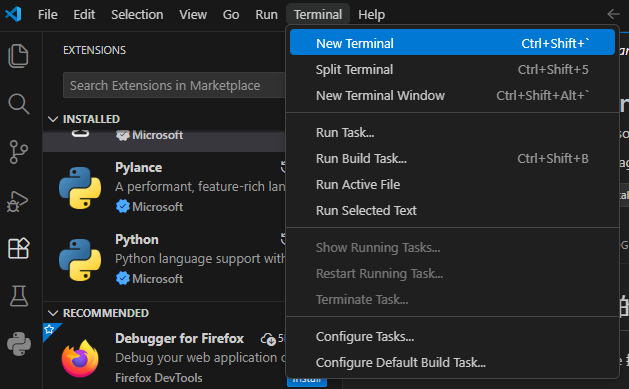Click Terminate Task... entry
629x389 pixels.
click(x=452, y=300)
